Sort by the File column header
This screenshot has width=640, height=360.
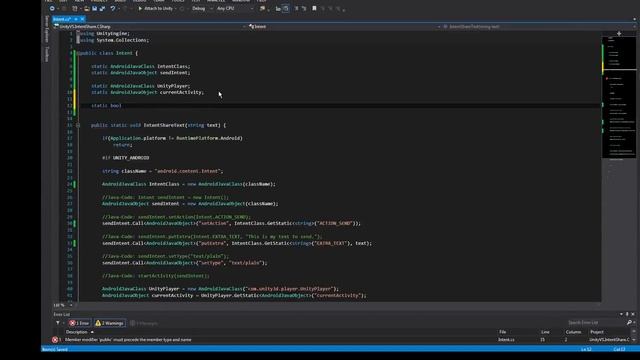[x=502, y=332]
